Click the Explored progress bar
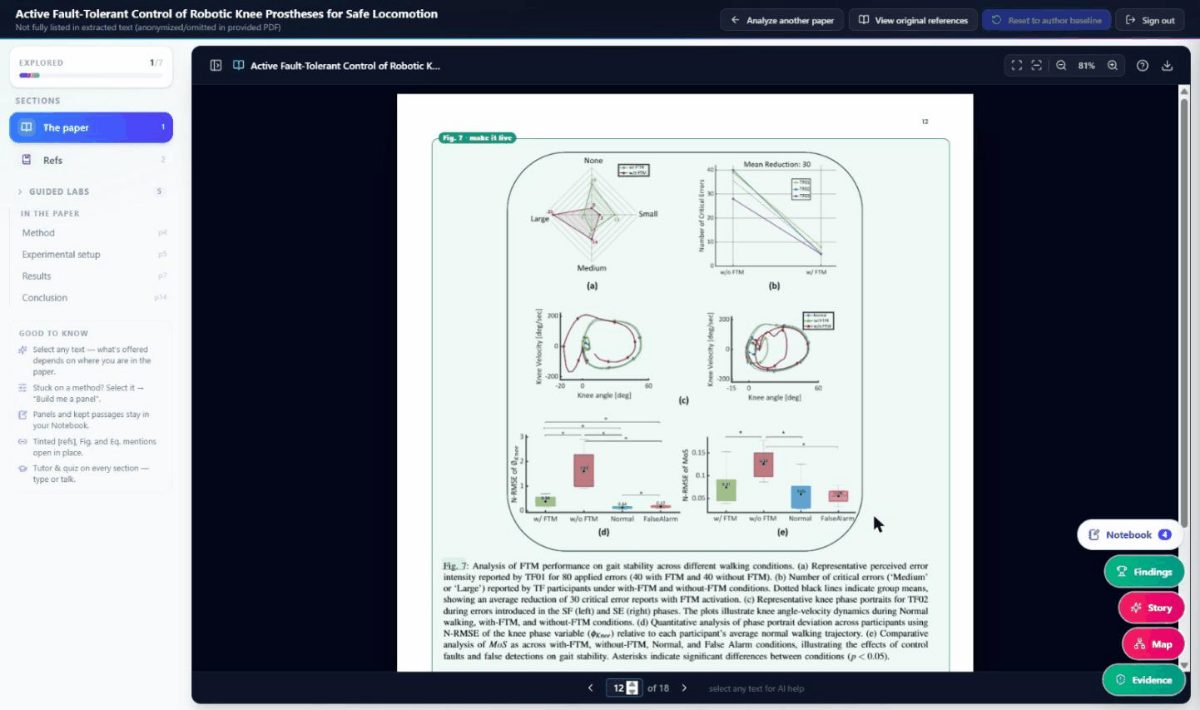The width and height of the screenshot is (1200, 710). (91, 75)
